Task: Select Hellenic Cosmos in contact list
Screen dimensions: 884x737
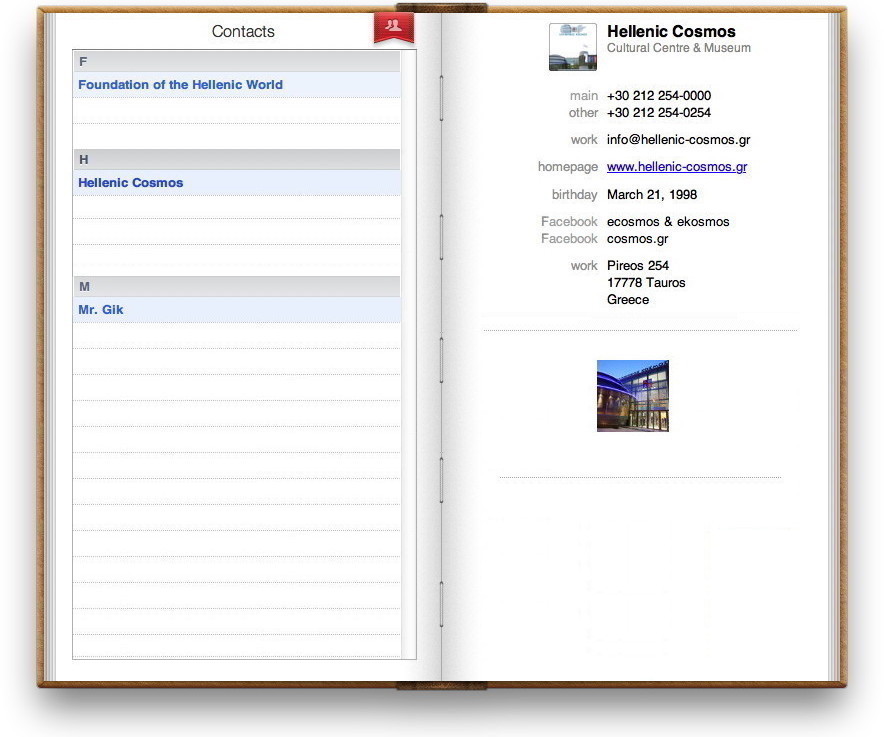Action: coord(237,183)
